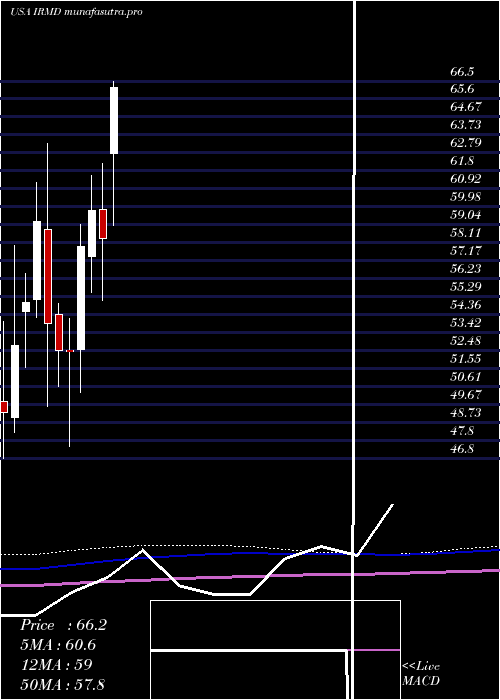Click the 12MA : 59 readout
This screenshot has height=700, width=500.
(57, 665)
